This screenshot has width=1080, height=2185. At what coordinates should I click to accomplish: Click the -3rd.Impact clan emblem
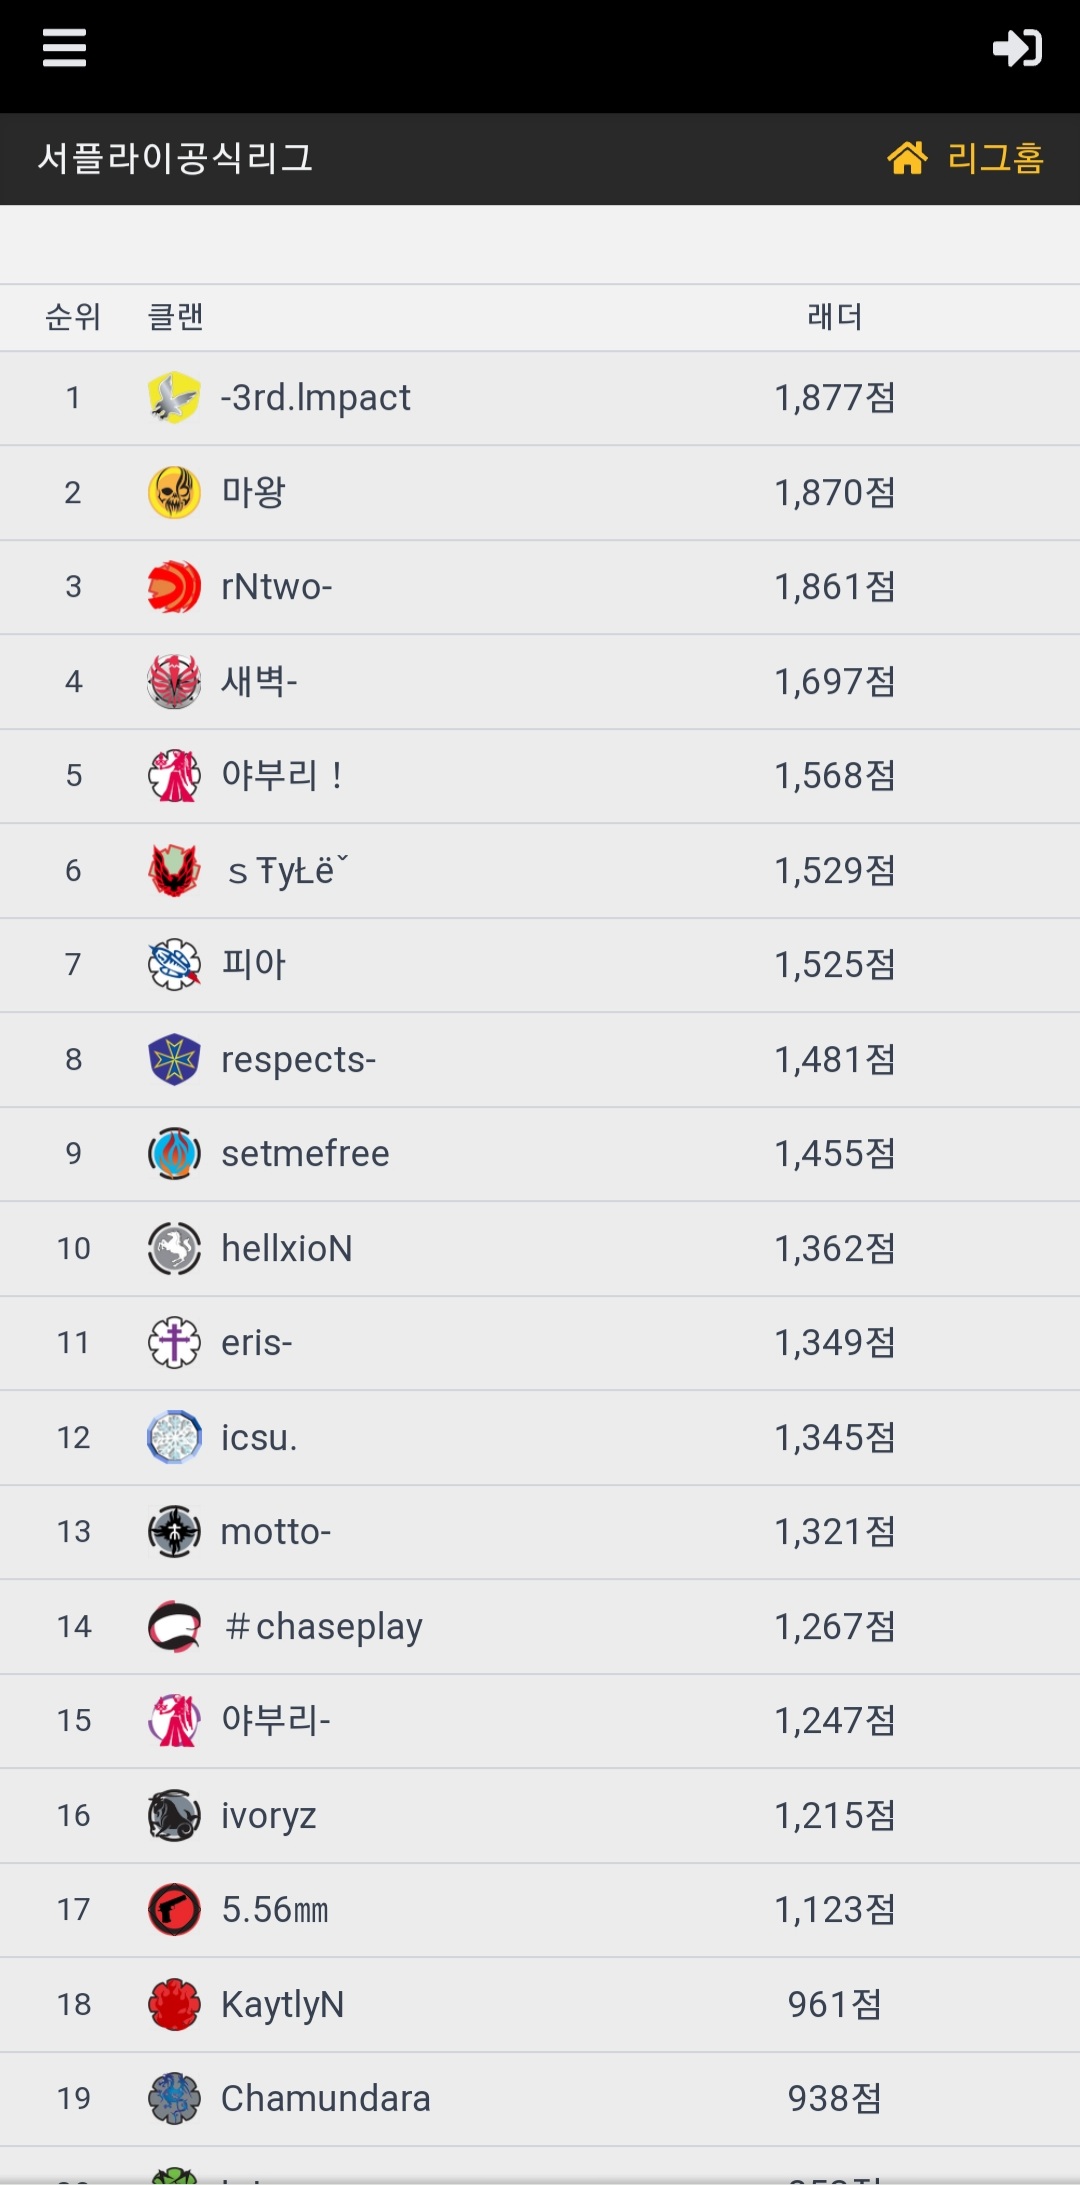tap(174, 398)
